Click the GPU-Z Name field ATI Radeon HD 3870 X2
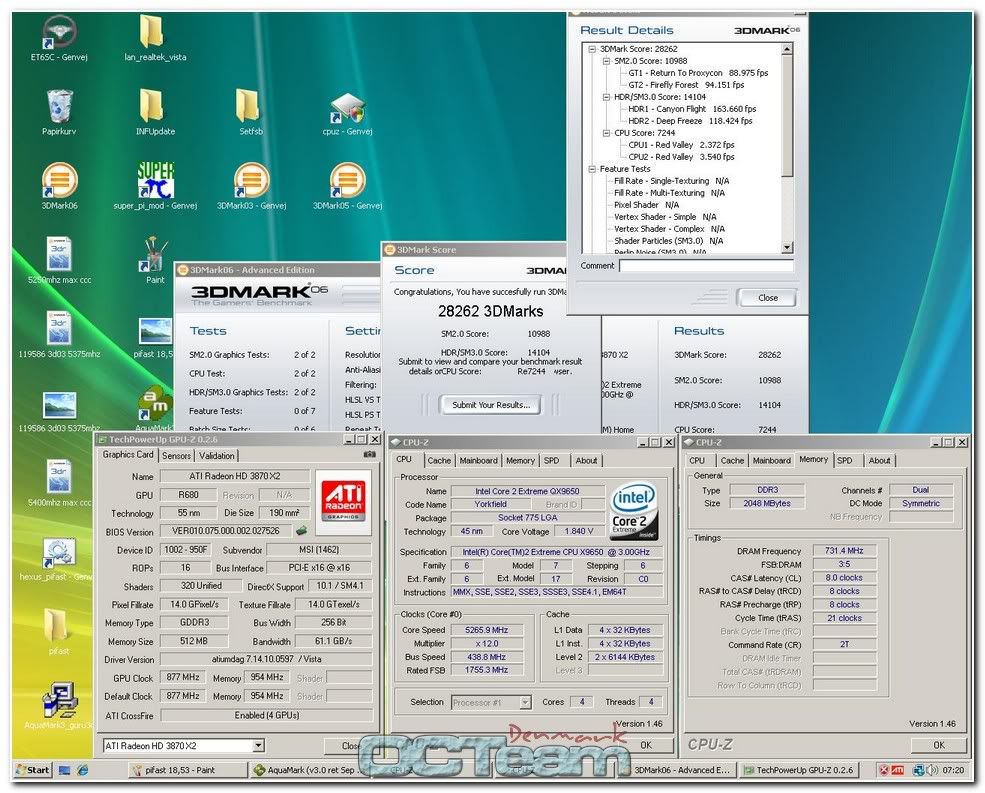 (x=234, y=476)
